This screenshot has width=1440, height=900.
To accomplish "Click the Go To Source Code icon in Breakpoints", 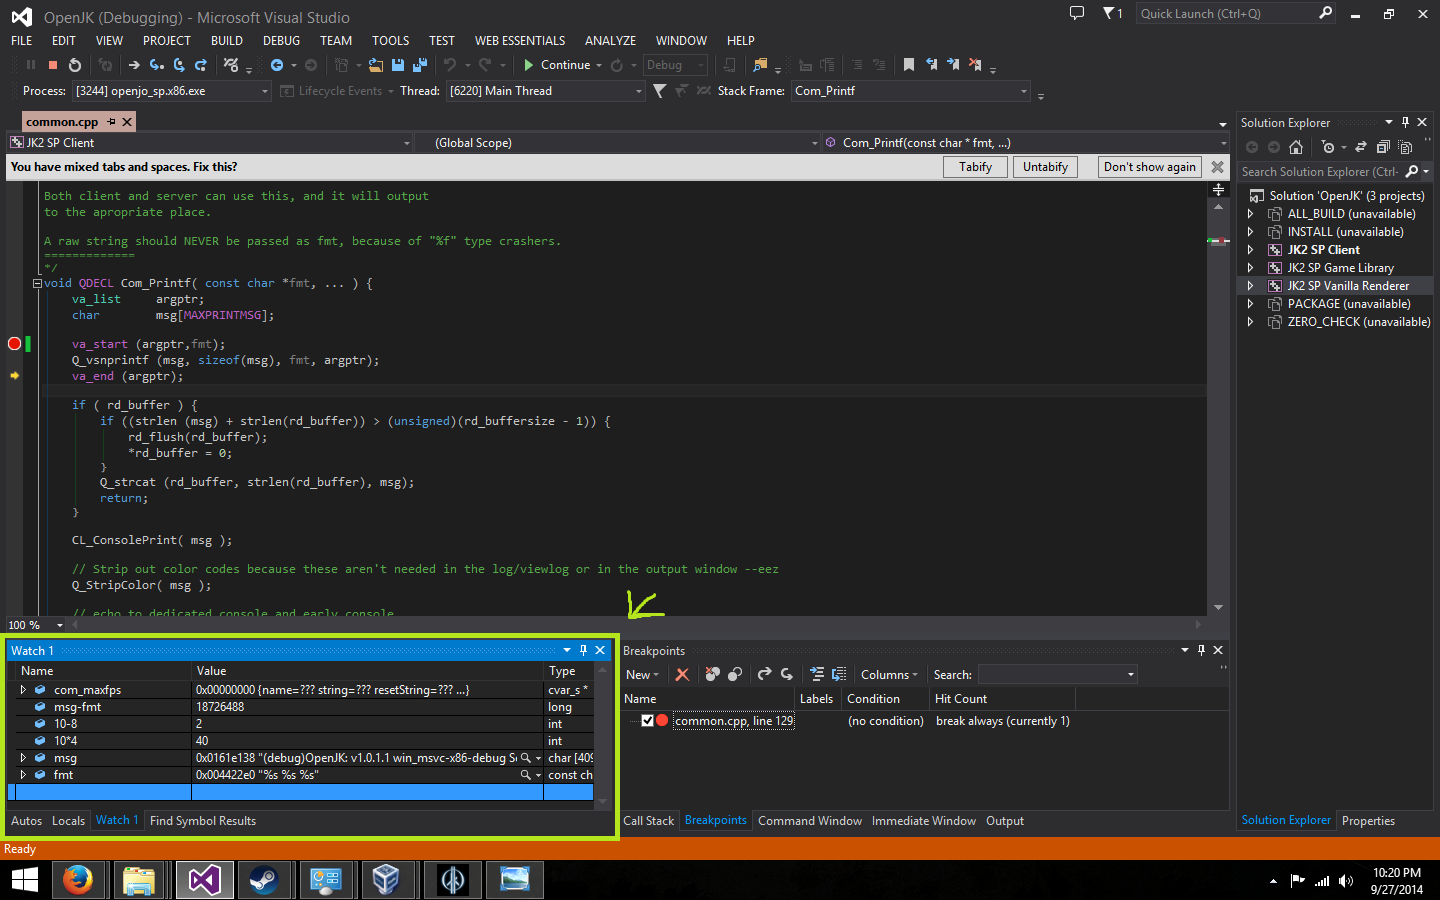I will 817,675.
